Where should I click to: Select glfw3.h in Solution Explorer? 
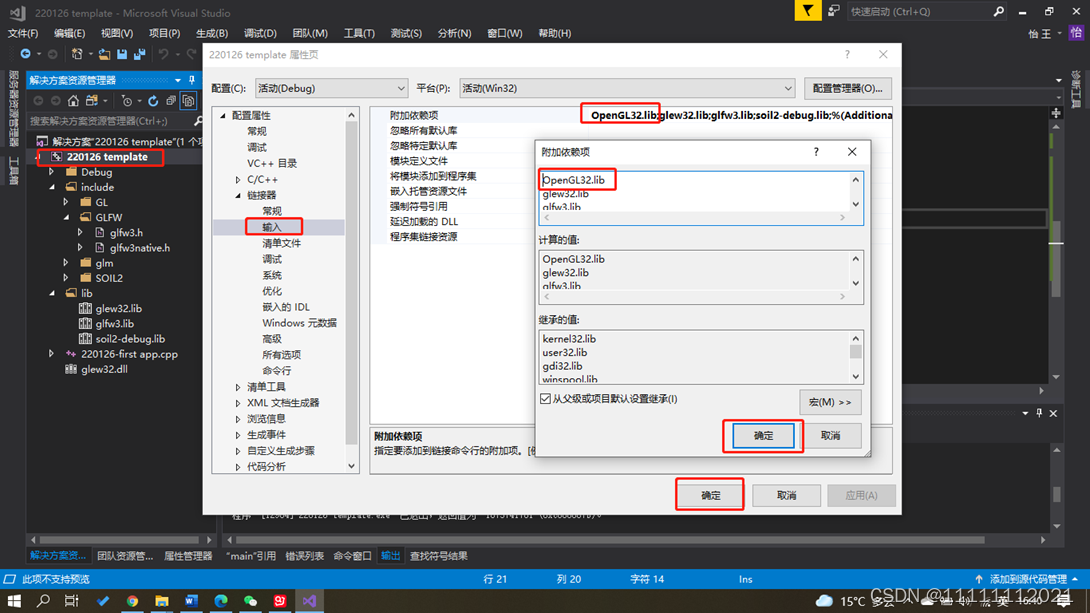tap(126, 233)
